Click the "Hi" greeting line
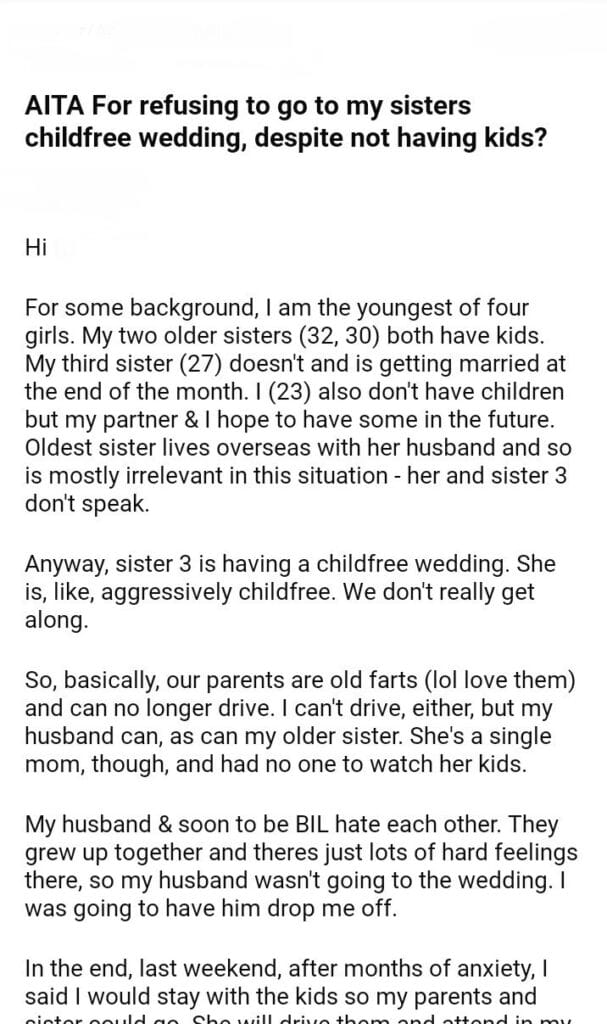The width and height of the screenshot is (607, 1024). pos(36,248)
